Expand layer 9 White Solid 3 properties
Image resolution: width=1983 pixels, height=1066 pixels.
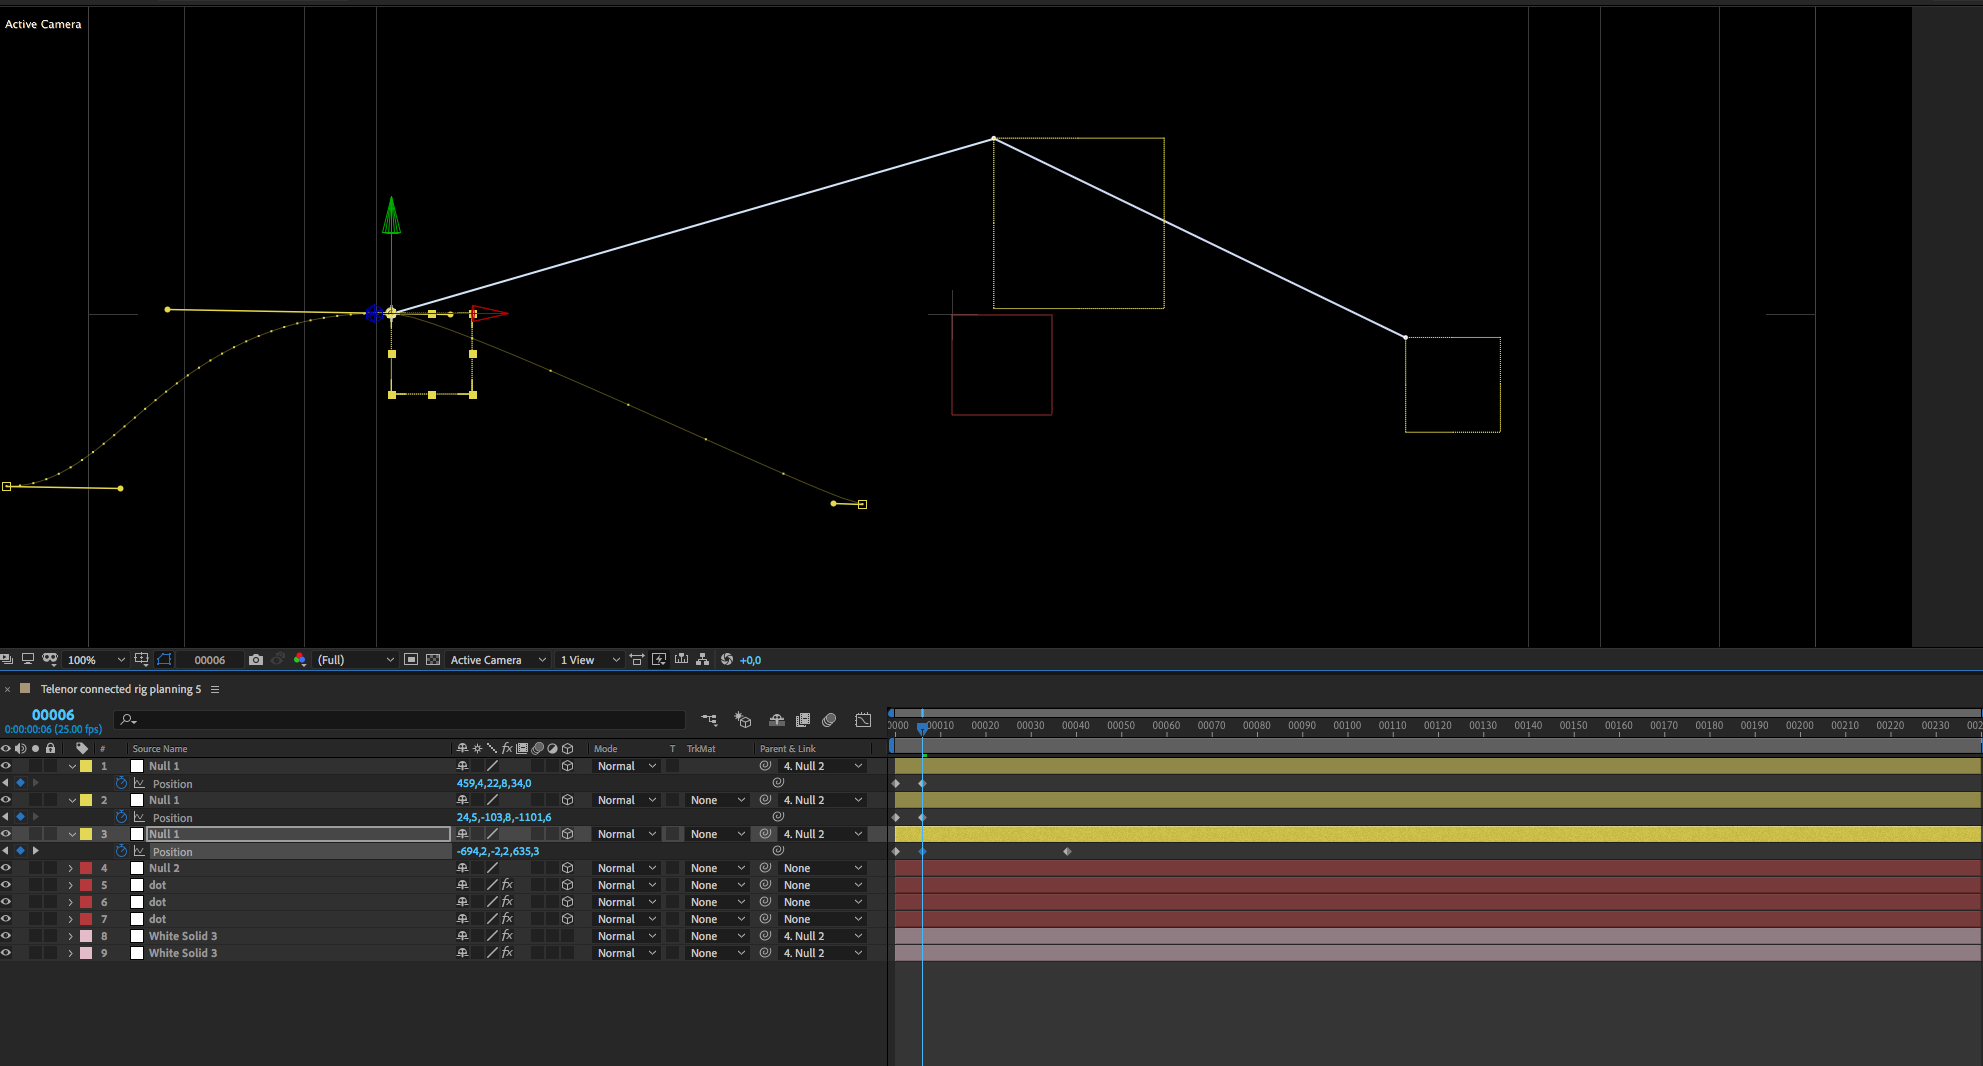[x=70, y=953]
